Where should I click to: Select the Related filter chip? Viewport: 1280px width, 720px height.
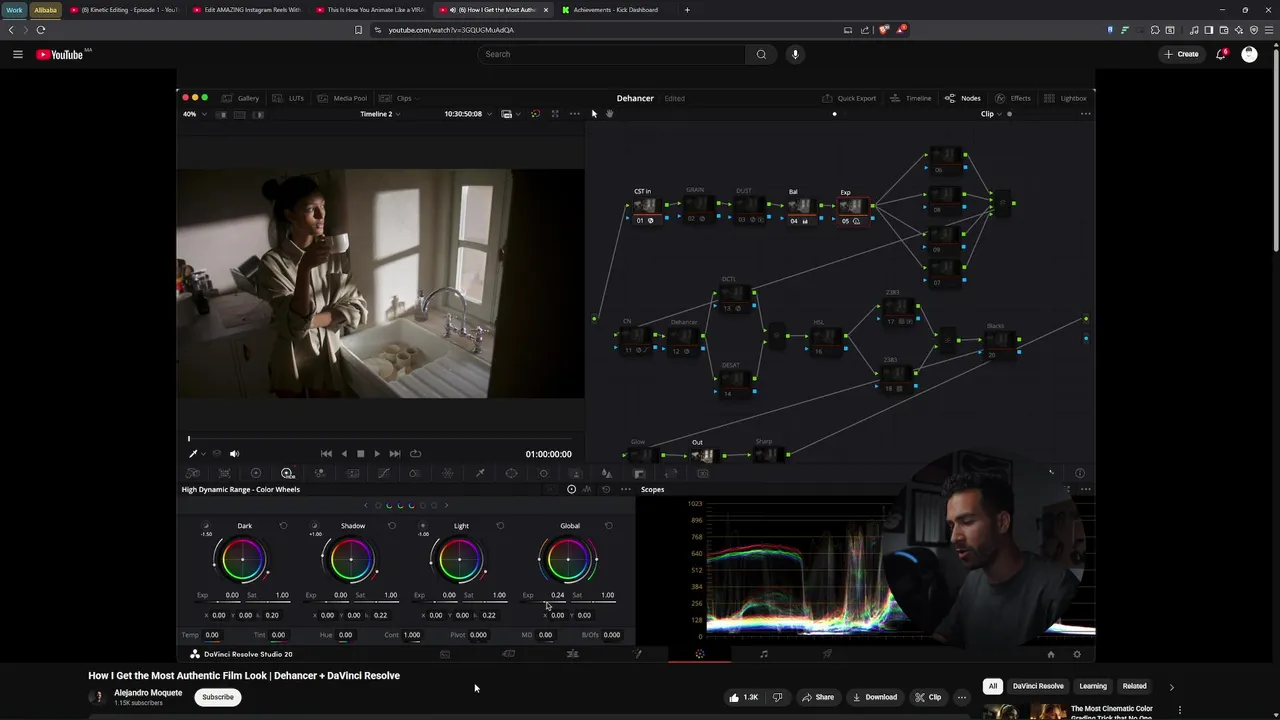[x=1134, y=686]
